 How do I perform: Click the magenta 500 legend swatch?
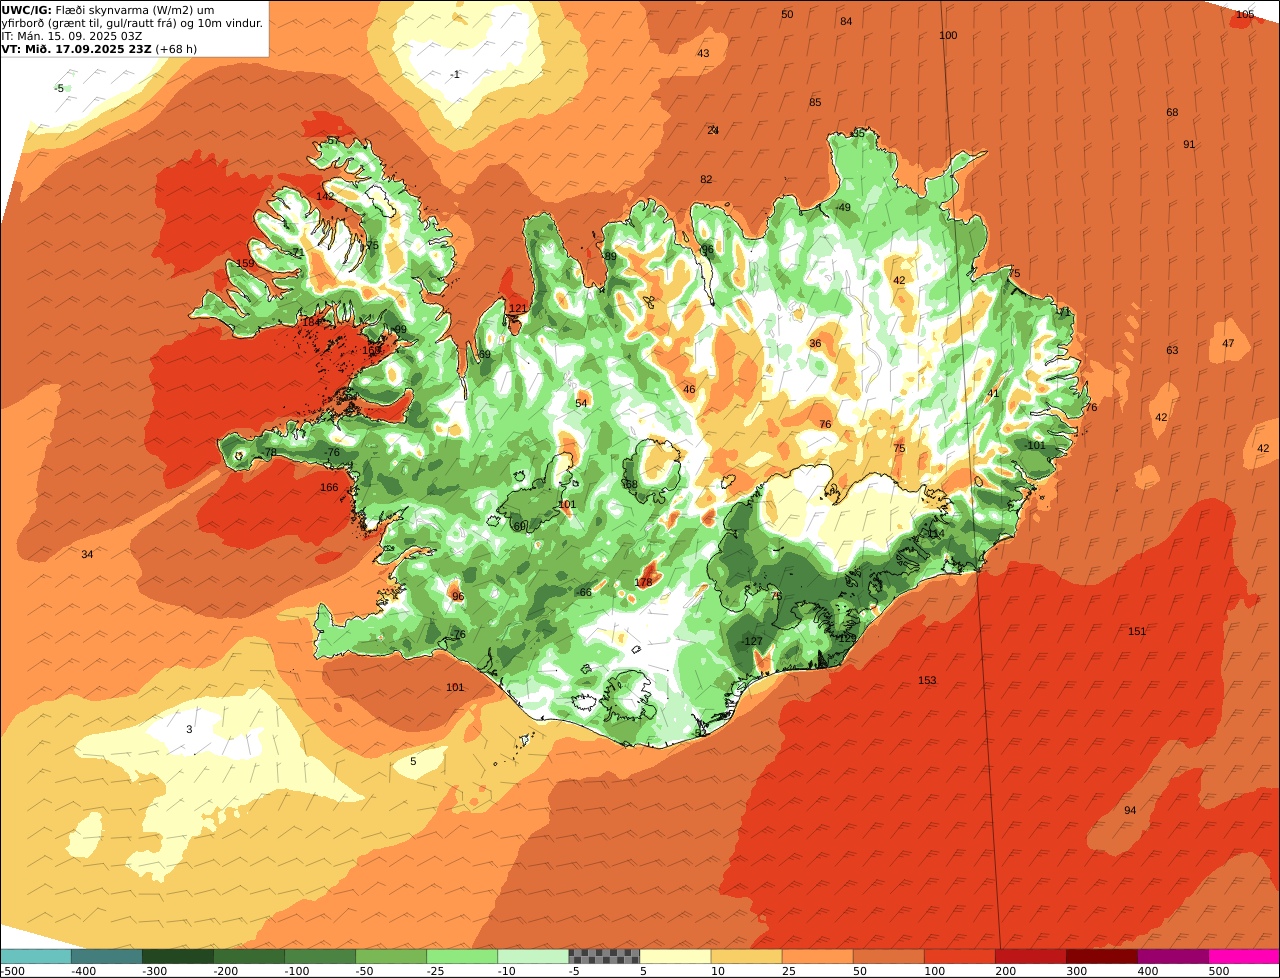pos(1244,956)
